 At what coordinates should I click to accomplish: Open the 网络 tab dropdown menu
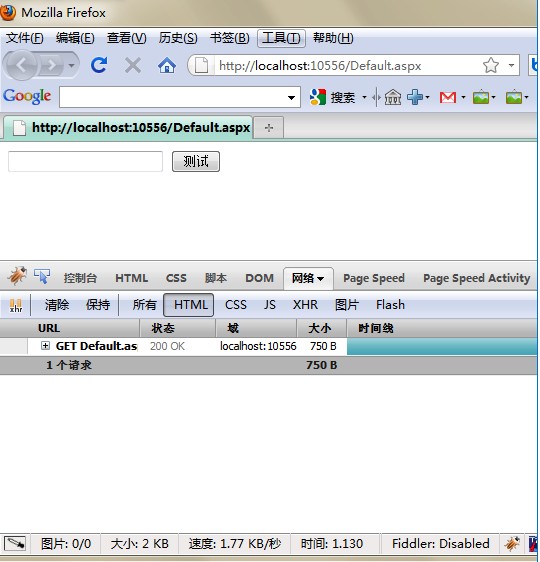pyautogui.click(x=320, y=278)
